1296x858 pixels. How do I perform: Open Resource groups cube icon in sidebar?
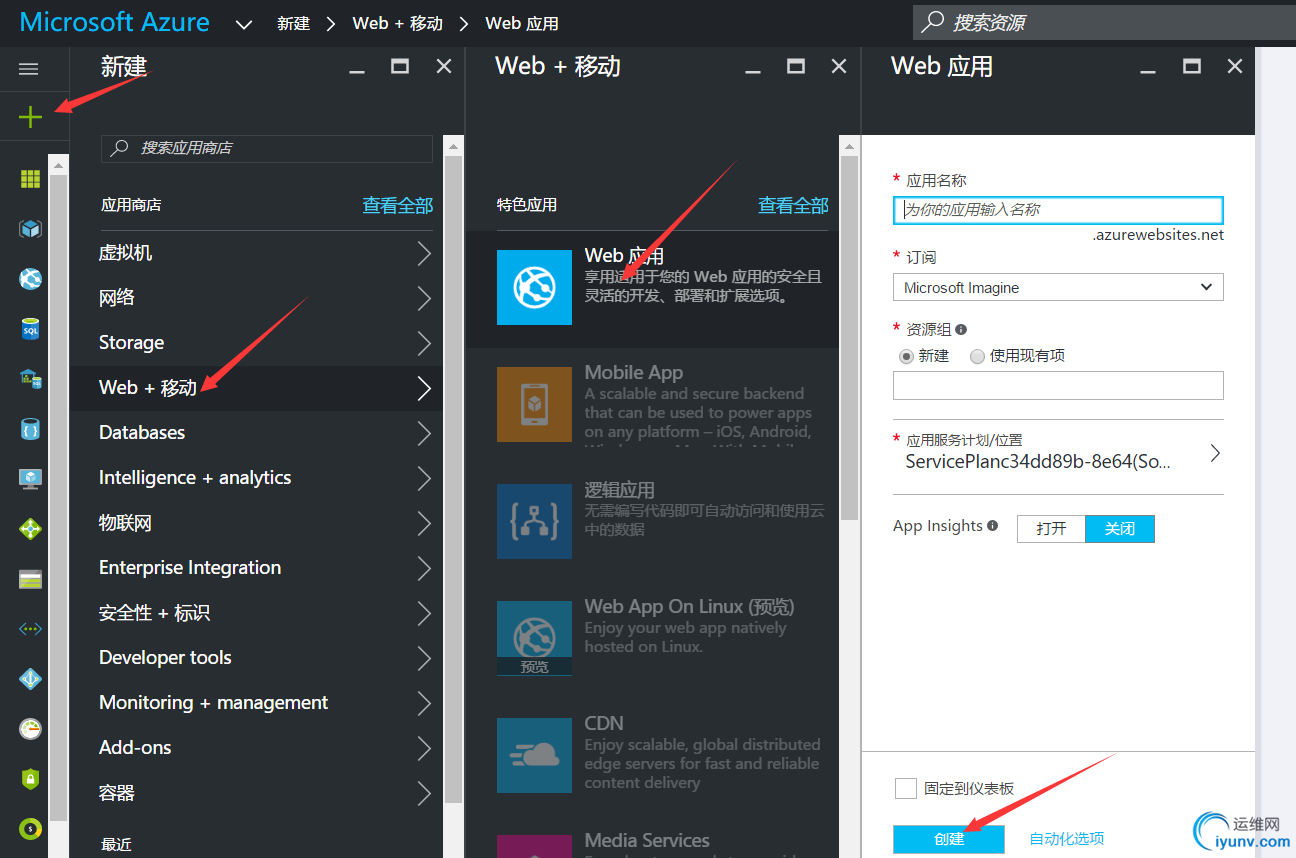coord(30,229)
